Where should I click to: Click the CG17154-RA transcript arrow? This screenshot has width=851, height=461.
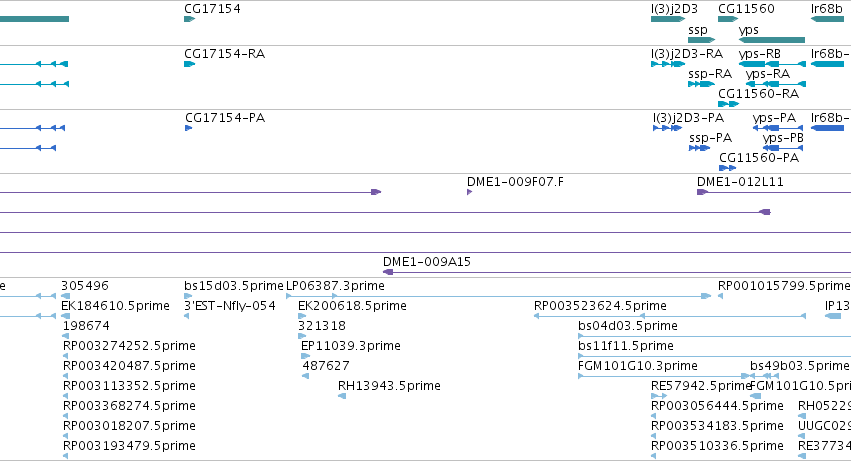[189, 64]
